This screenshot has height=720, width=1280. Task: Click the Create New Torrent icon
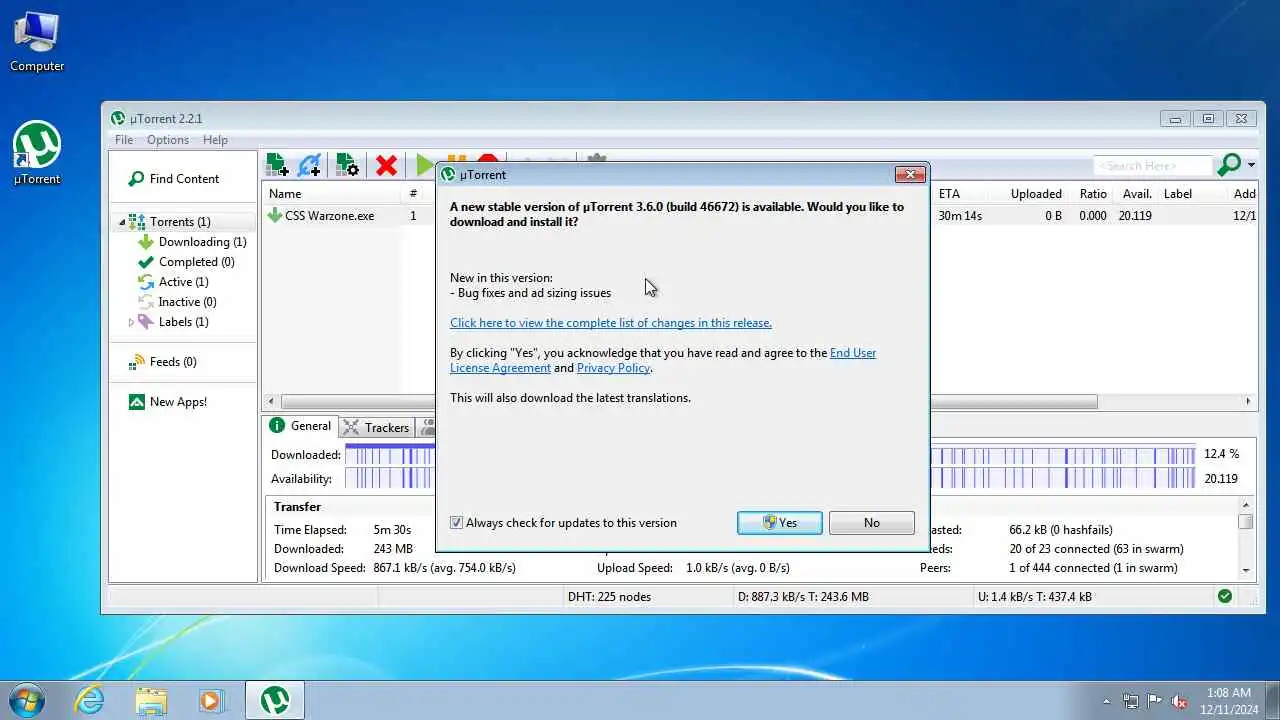pyautogui.click(x=347, y=165)
